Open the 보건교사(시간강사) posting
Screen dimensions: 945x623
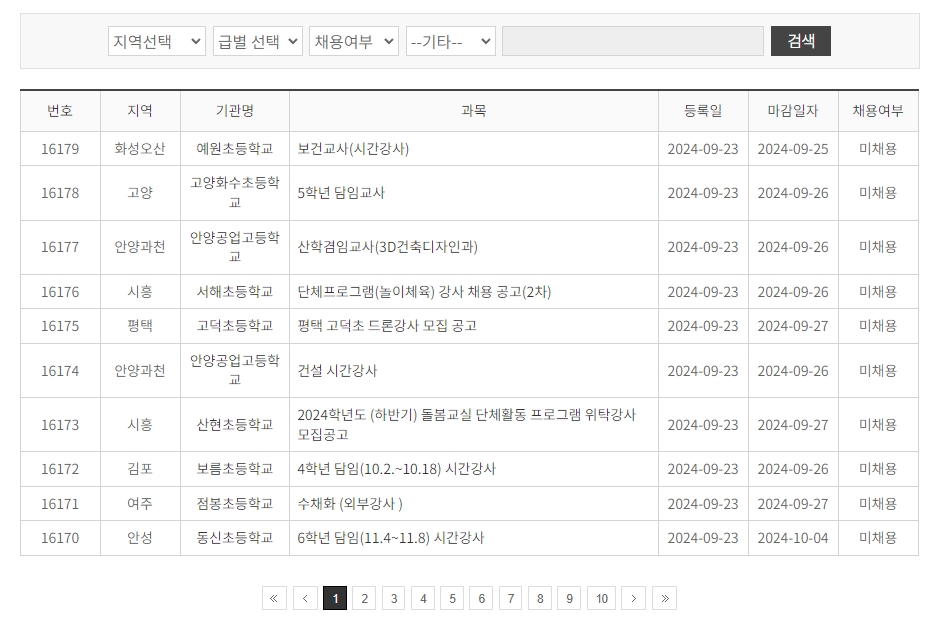coord(353,149)
